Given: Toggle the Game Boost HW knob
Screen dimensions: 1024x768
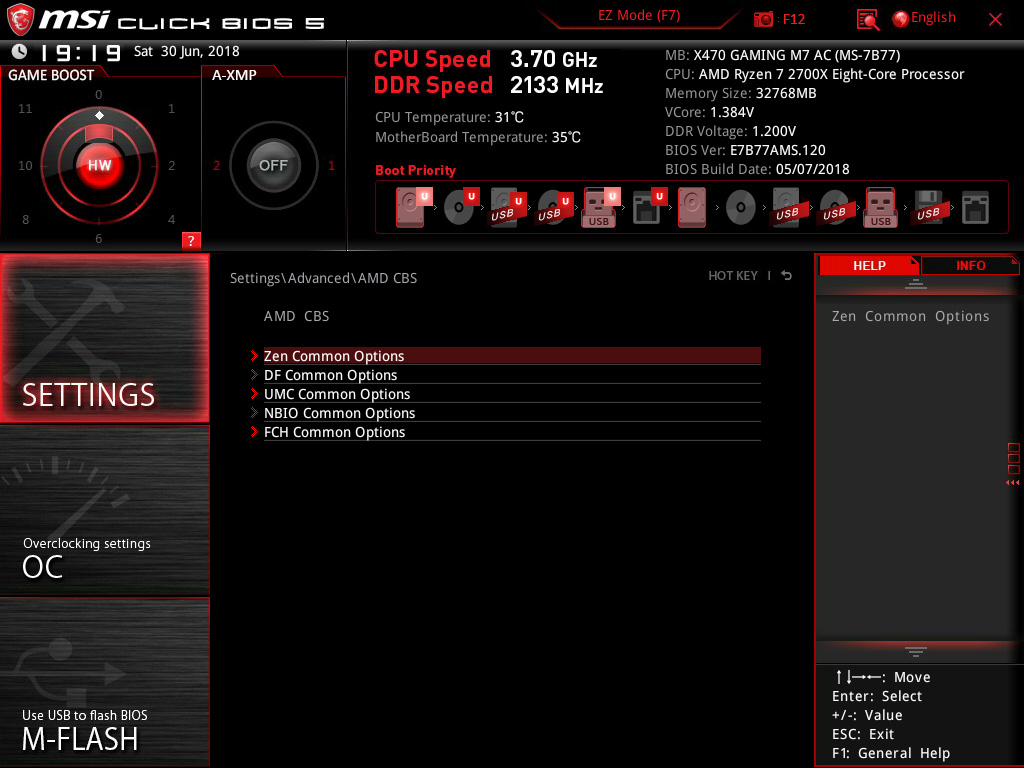Looking at the screenshot, I should pos(99,165).
